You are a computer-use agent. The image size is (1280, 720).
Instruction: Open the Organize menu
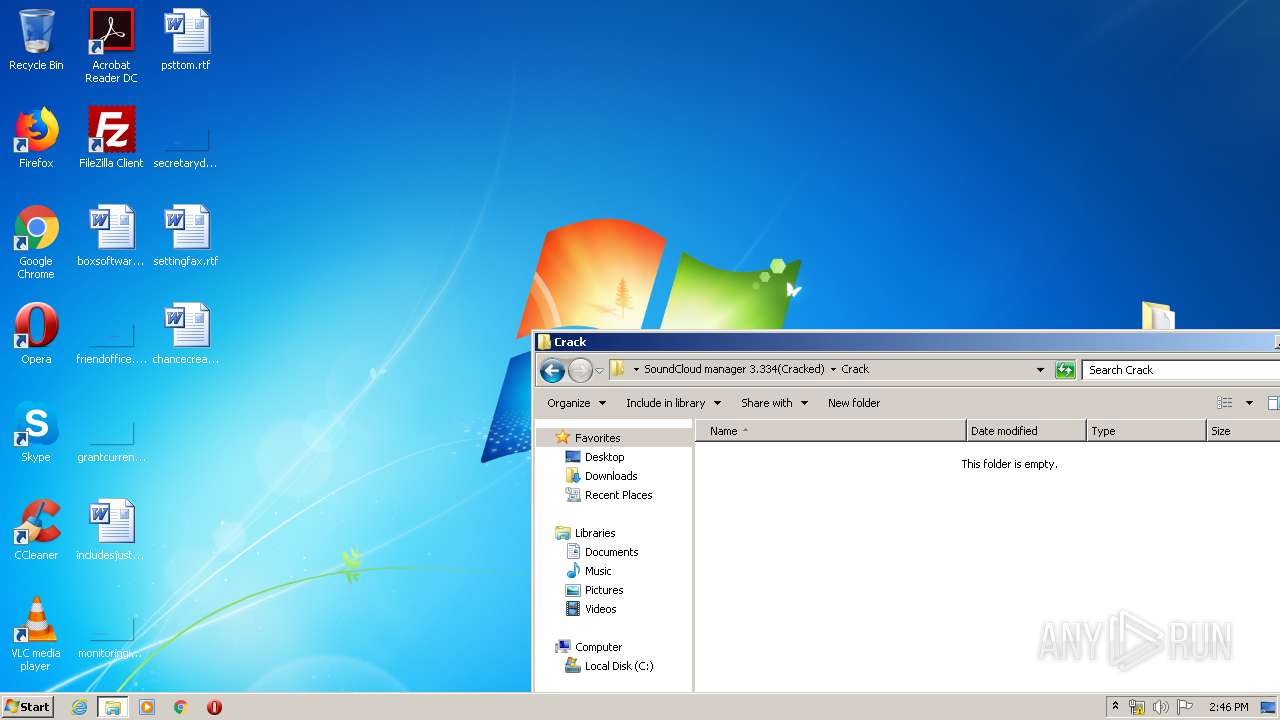576,403
